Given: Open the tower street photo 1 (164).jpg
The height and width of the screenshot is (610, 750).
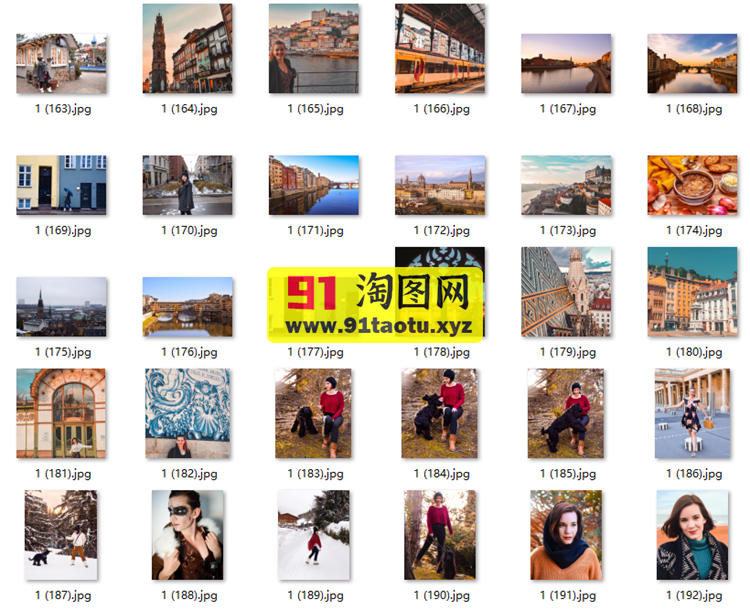Looking at the screenshot, I should pos(188,48).
